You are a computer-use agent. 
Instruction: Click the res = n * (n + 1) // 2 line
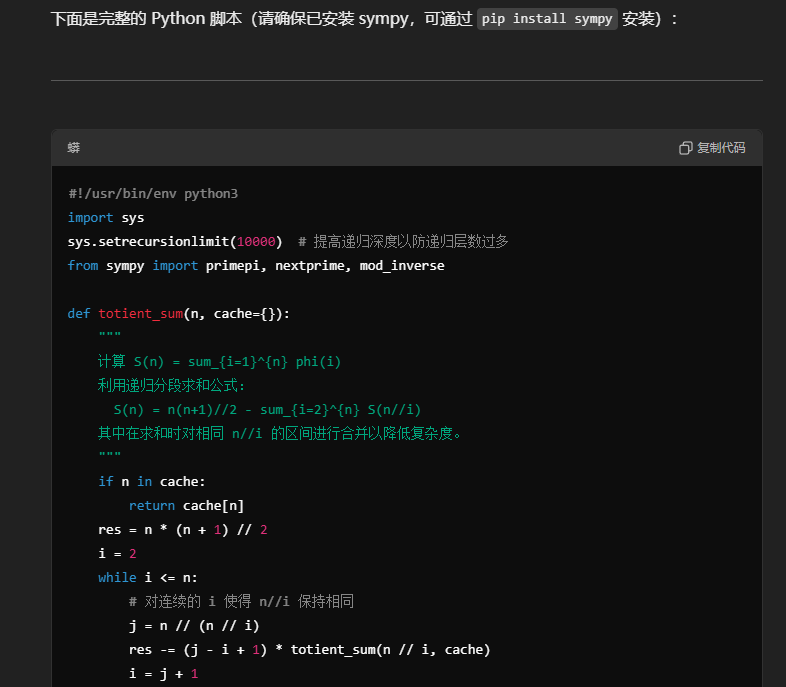[182, 529]
